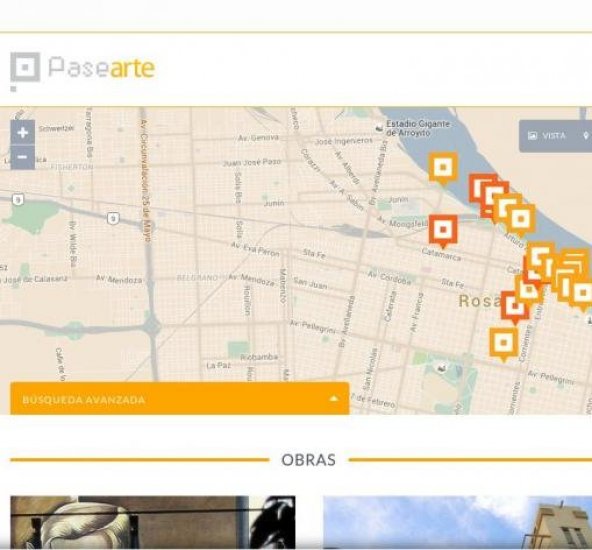Image resolution: width=592 pixels, height=550 pixels.
Task: Zoom out using the minus button
Action: pyautogui.click(x=23, y=157)
